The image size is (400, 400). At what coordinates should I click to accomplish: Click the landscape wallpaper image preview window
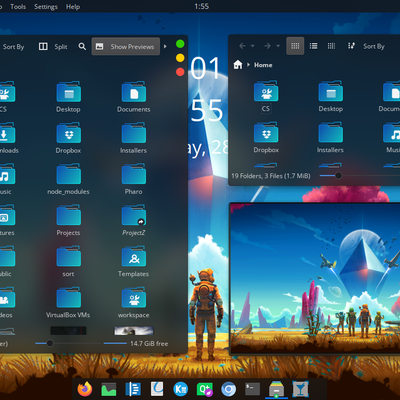click(315, 278)
